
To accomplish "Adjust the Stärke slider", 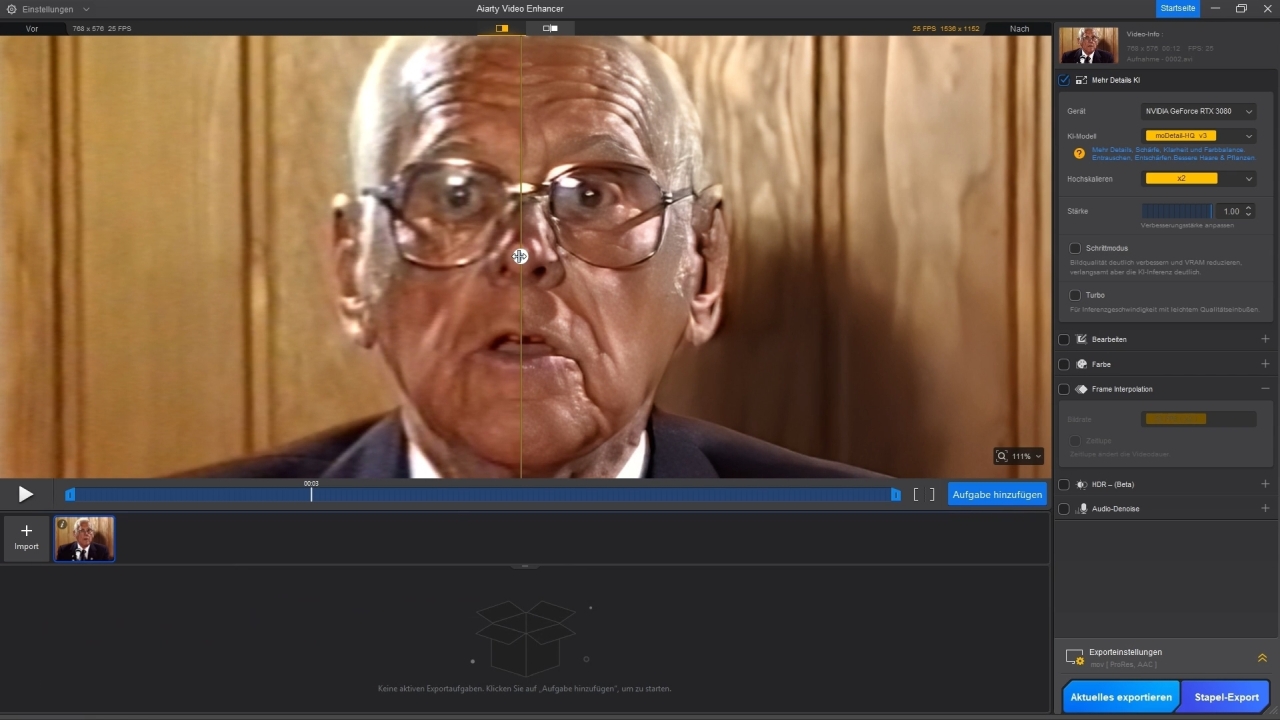I will pyautogui.click(x=1177, y=211).
